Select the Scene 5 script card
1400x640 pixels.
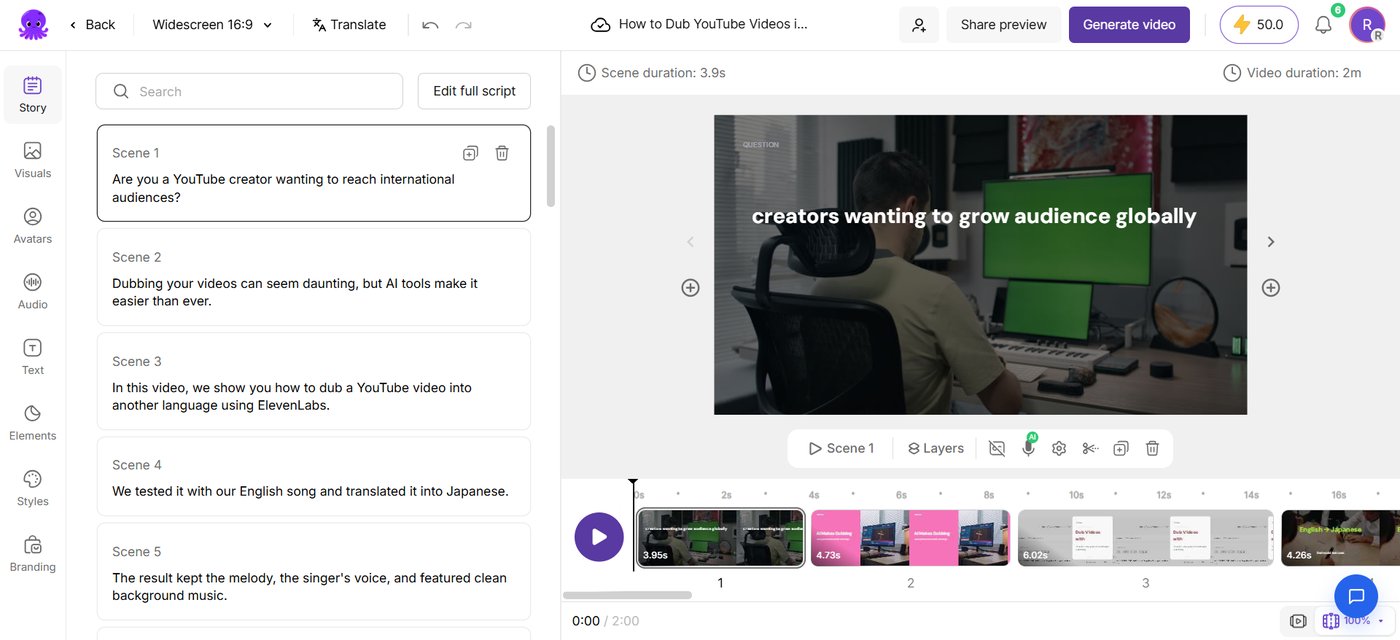[x=314, y=571]
